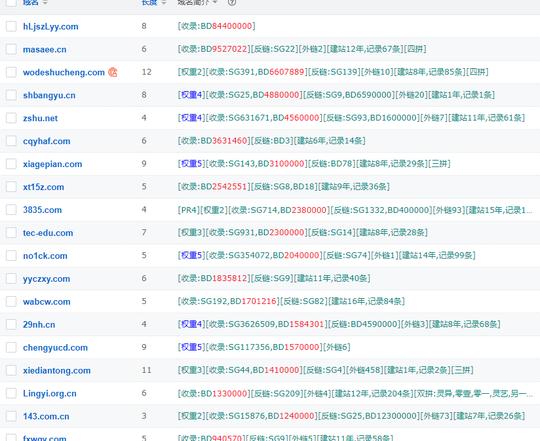
Task: Check the yyczxy.com checkbox
Action: [11, 279]
